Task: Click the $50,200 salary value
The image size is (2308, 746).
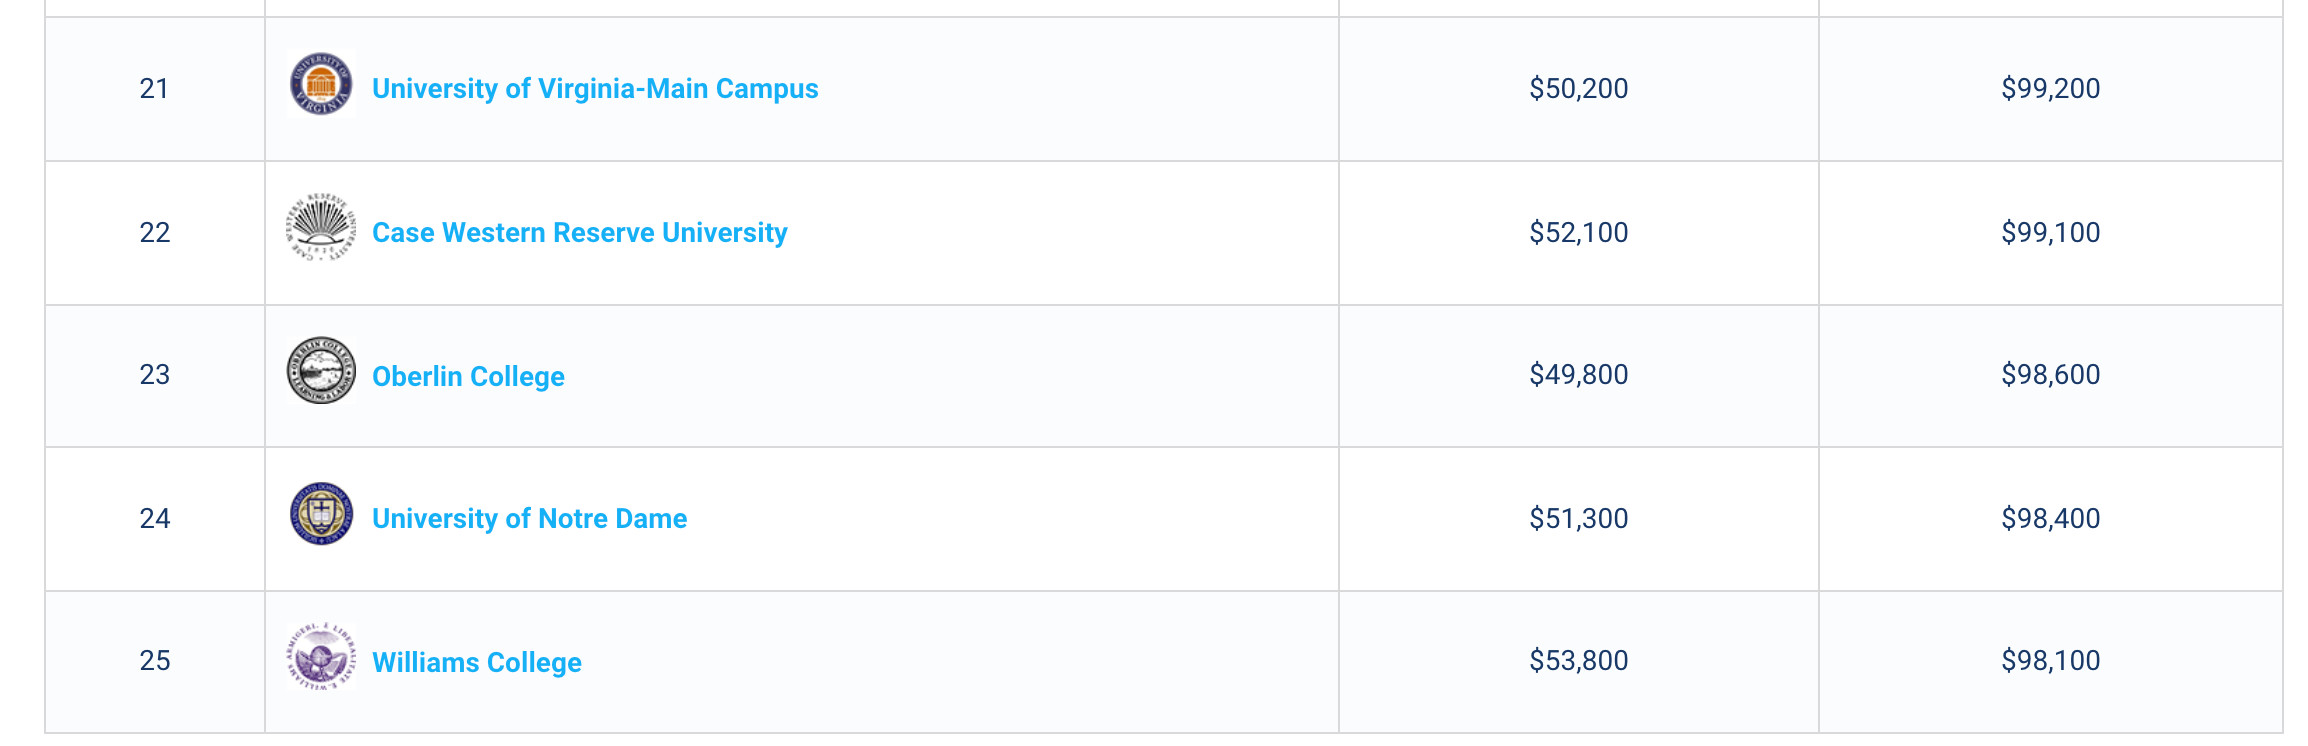Action: coord(1579,89)
